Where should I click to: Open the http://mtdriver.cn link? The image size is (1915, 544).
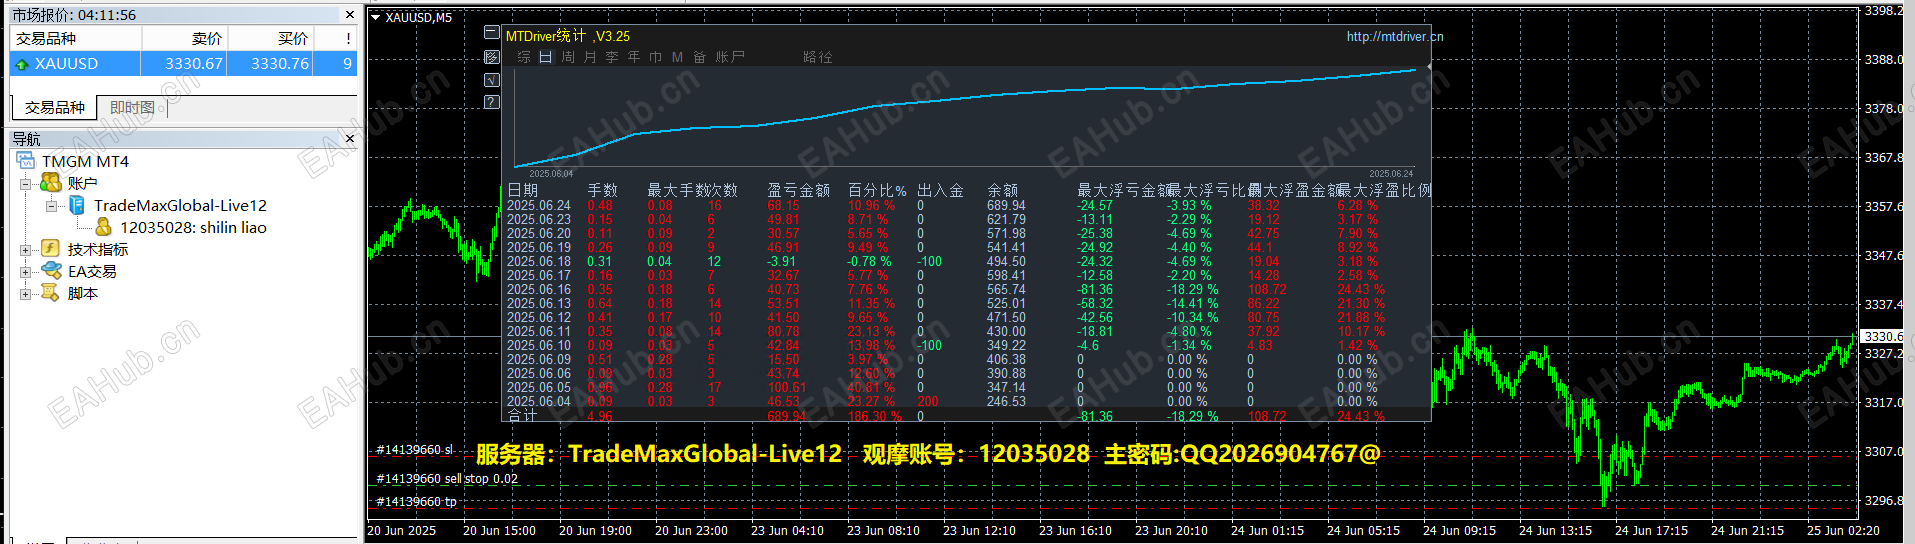coord(1395,36)
